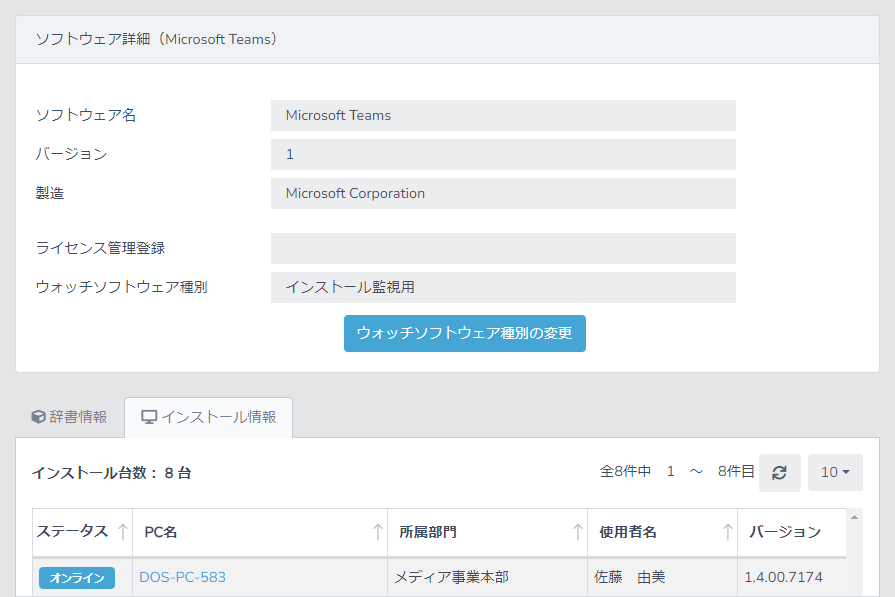Sort by PC名 column arrow
Image resolution: width=895 pixels, height=597 pixels.
pos(377,532)
